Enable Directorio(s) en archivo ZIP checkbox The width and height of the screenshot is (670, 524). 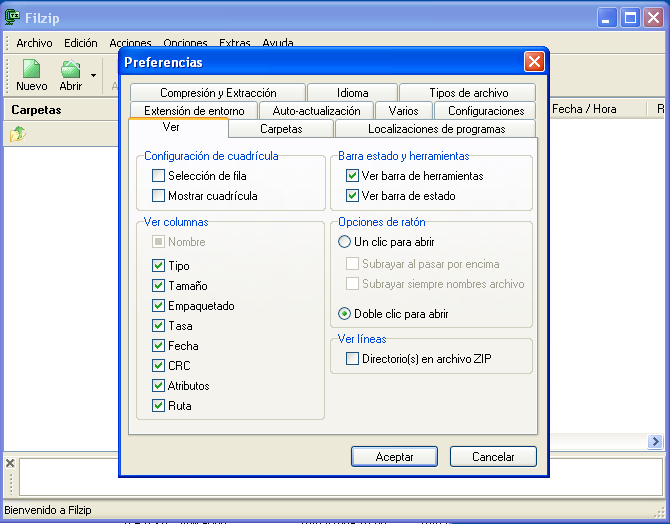pyautogui.click(x=353, y=359)
